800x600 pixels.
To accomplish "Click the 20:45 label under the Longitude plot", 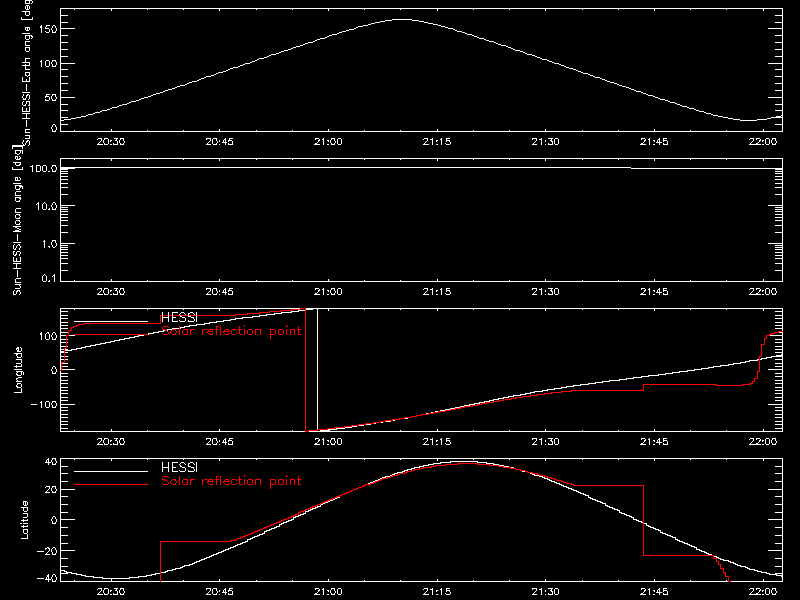I will (219, 442).
